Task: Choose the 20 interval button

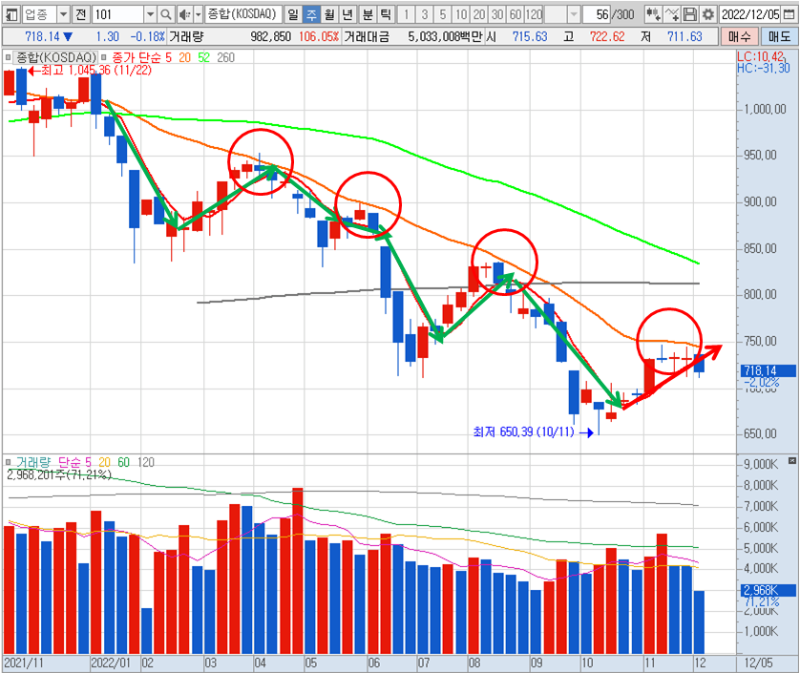Action: point(479,14)
